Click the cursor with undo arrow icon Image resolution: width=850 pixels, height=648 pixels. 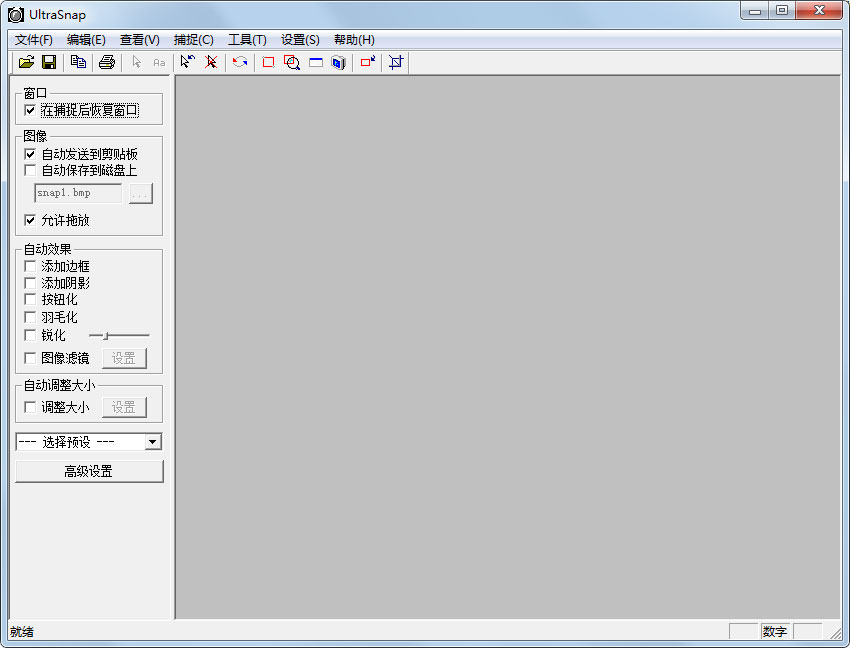(188, 62)
